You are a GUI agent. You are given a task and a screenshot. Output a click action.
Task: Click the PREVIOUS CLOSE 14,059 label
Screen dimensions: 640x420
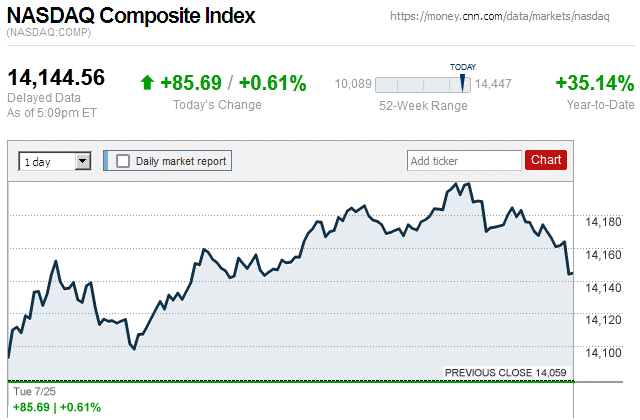tap(505, 372)
